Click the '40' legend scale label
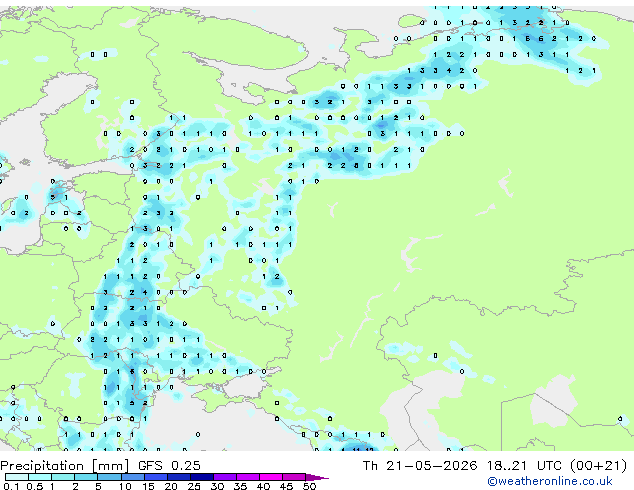Screen dimensions: 634x490 263,486
